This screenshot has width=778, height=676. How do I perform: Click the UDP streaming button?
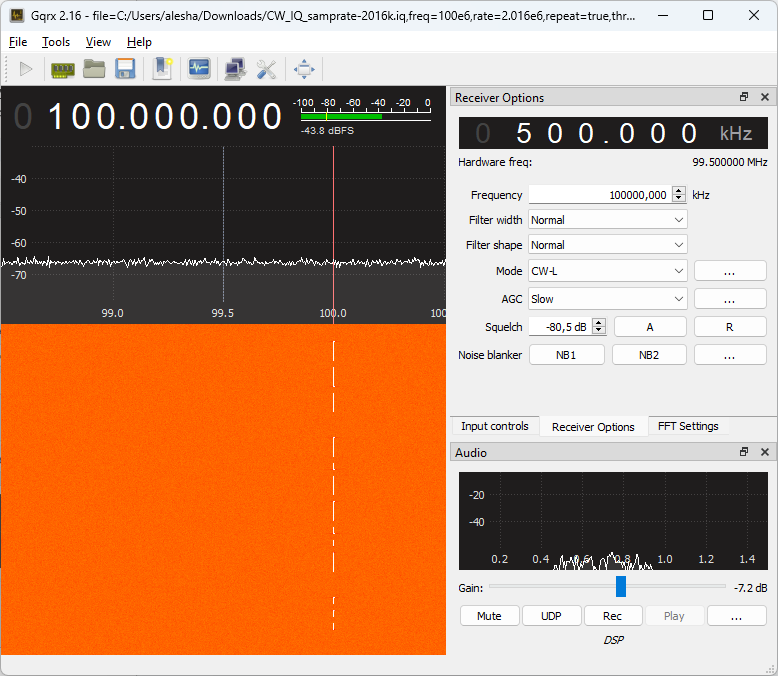point(551,616)
